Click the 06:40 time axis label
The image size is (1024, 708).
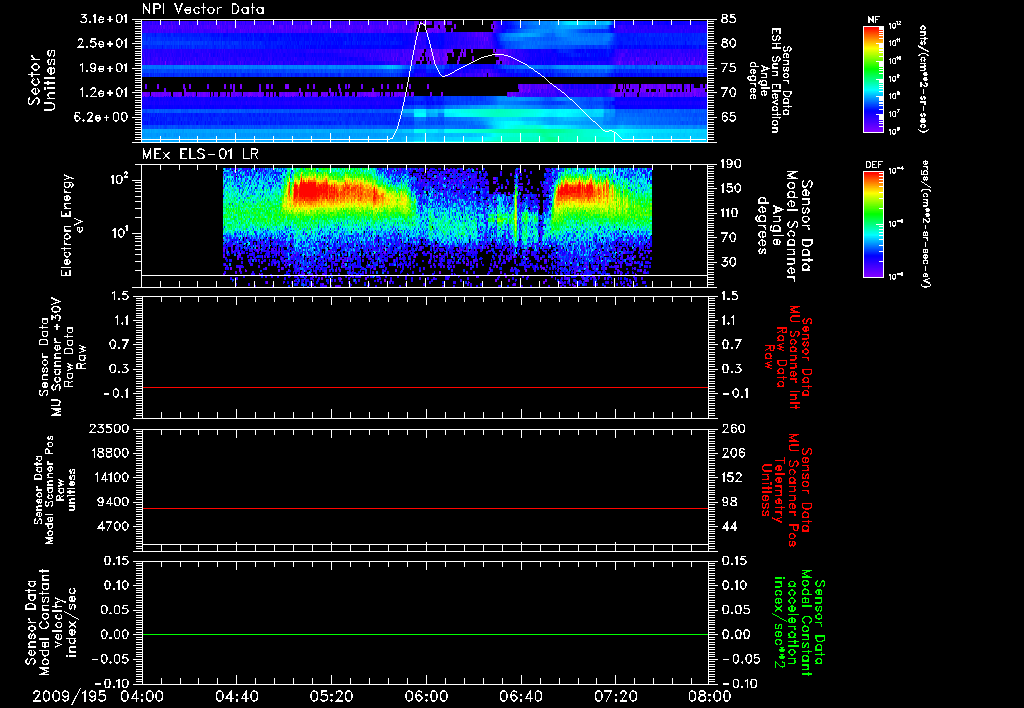pyautogui.click(x=520, y=697)
